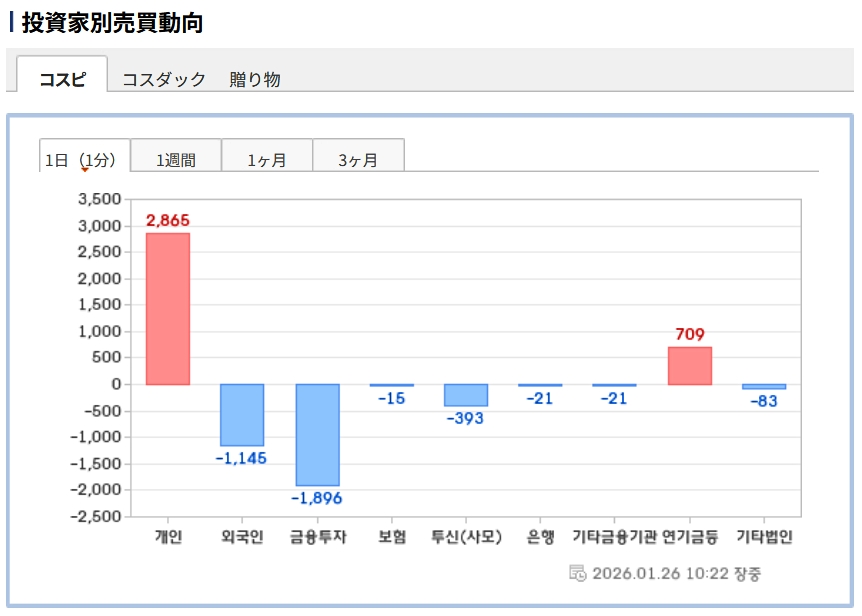This screenshot has width=862, height=616.
Task: Click the blue 외국인 bar showing -1,145
Action: click(x=242, y=414)
